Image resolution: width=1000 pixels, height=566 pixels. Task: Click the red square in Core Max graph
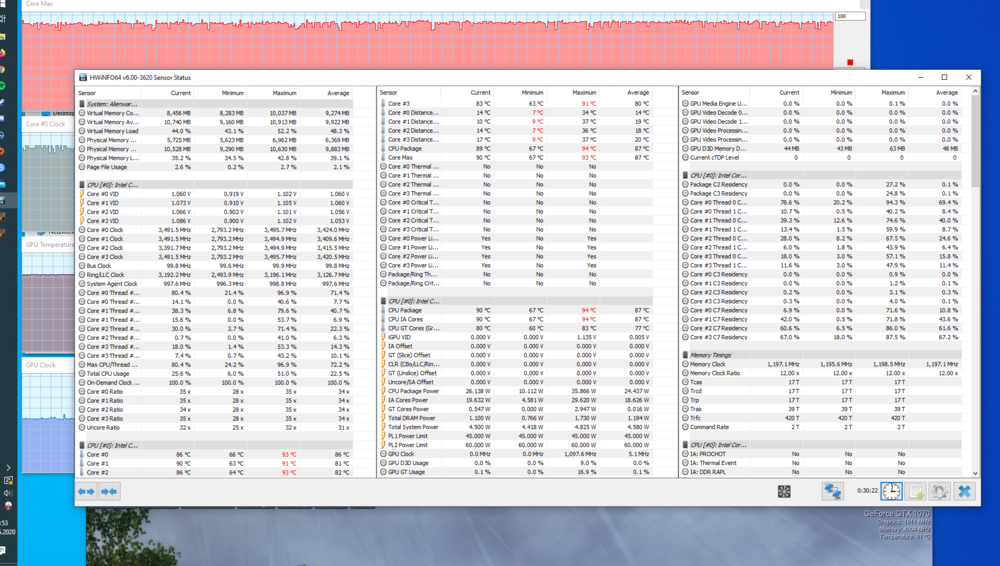(850, 62)
